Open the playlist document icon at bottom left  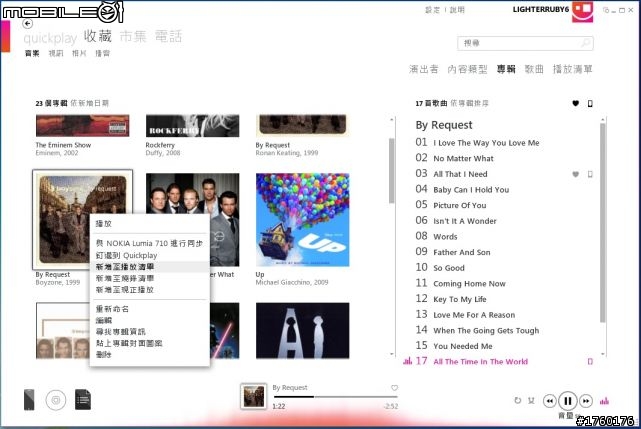tap(83, 400)
